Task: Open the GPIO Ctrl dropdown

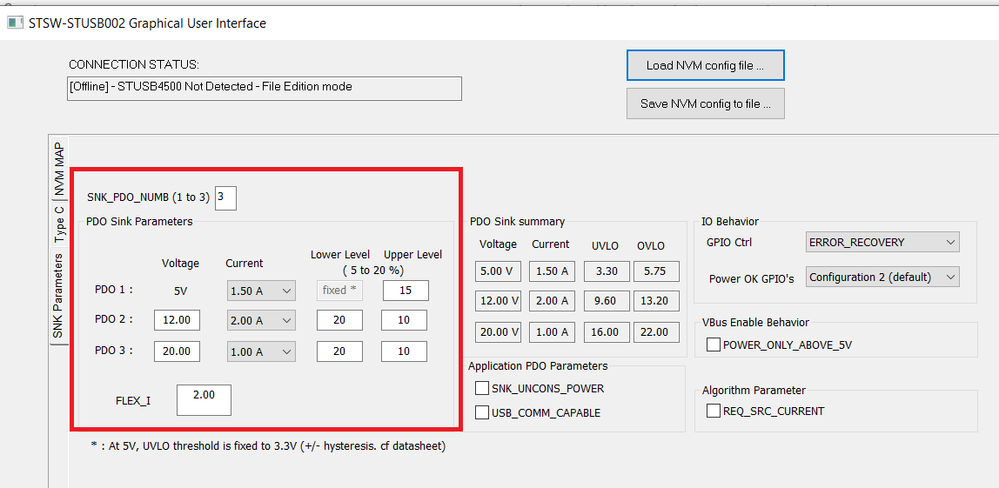Action: coord(882,242)
